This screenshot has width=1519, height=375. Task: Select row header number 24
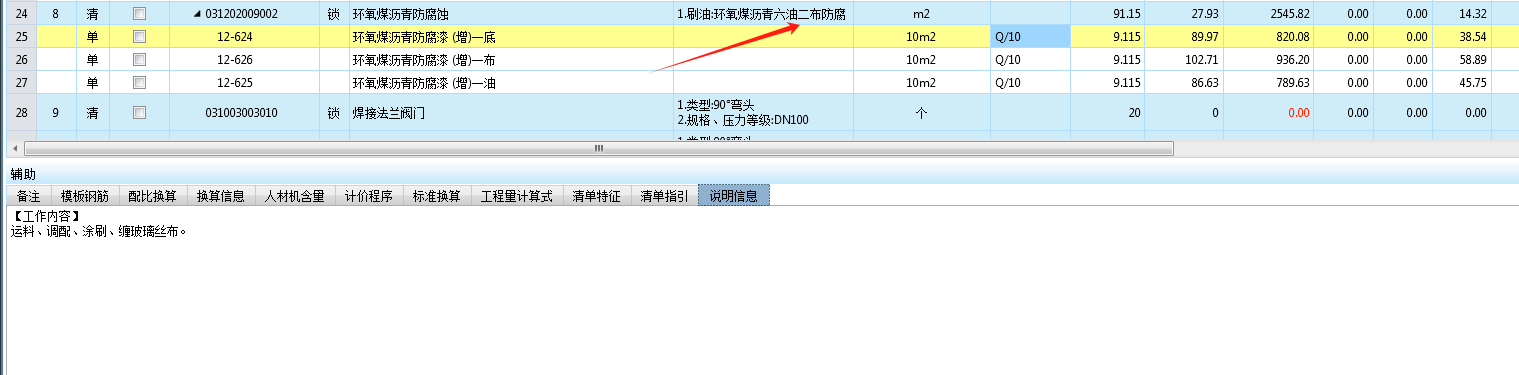[23, 14]
